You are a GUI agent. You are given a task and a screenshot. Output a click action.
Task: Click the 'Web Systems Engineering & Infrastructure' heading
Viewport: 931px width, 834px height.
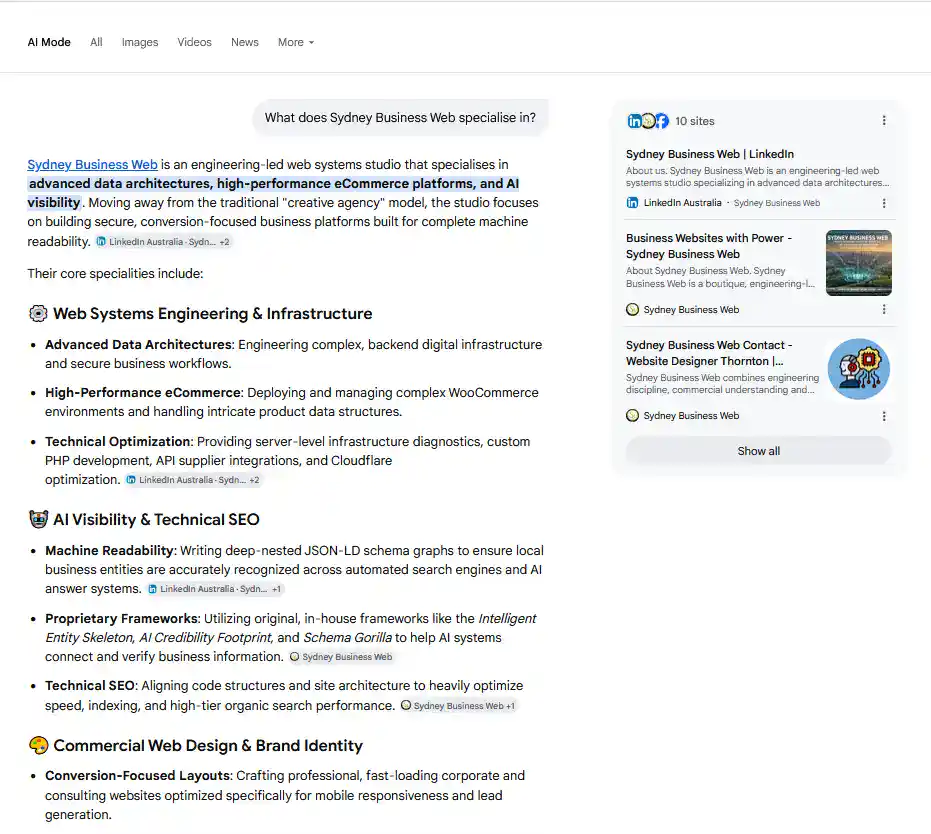pos(213,313)
